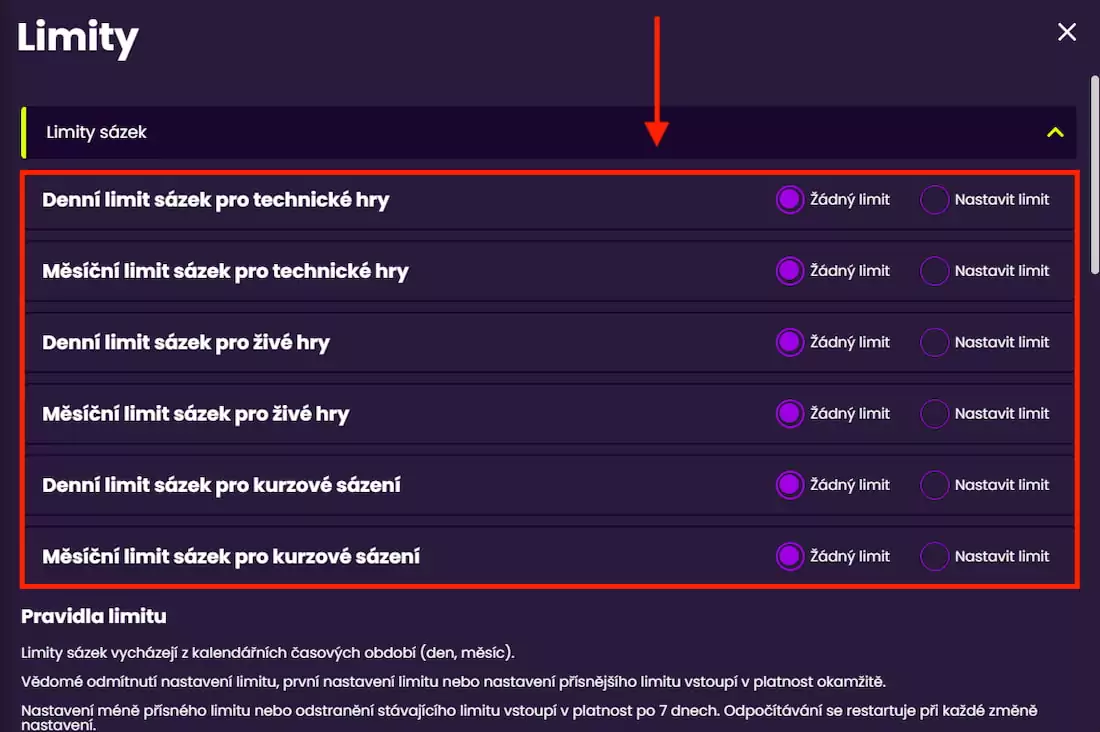The width and height of the screenshot is (1100, 732).
Task: Choose Nastavit limit for daily technické hry
Action: point(934,199)
